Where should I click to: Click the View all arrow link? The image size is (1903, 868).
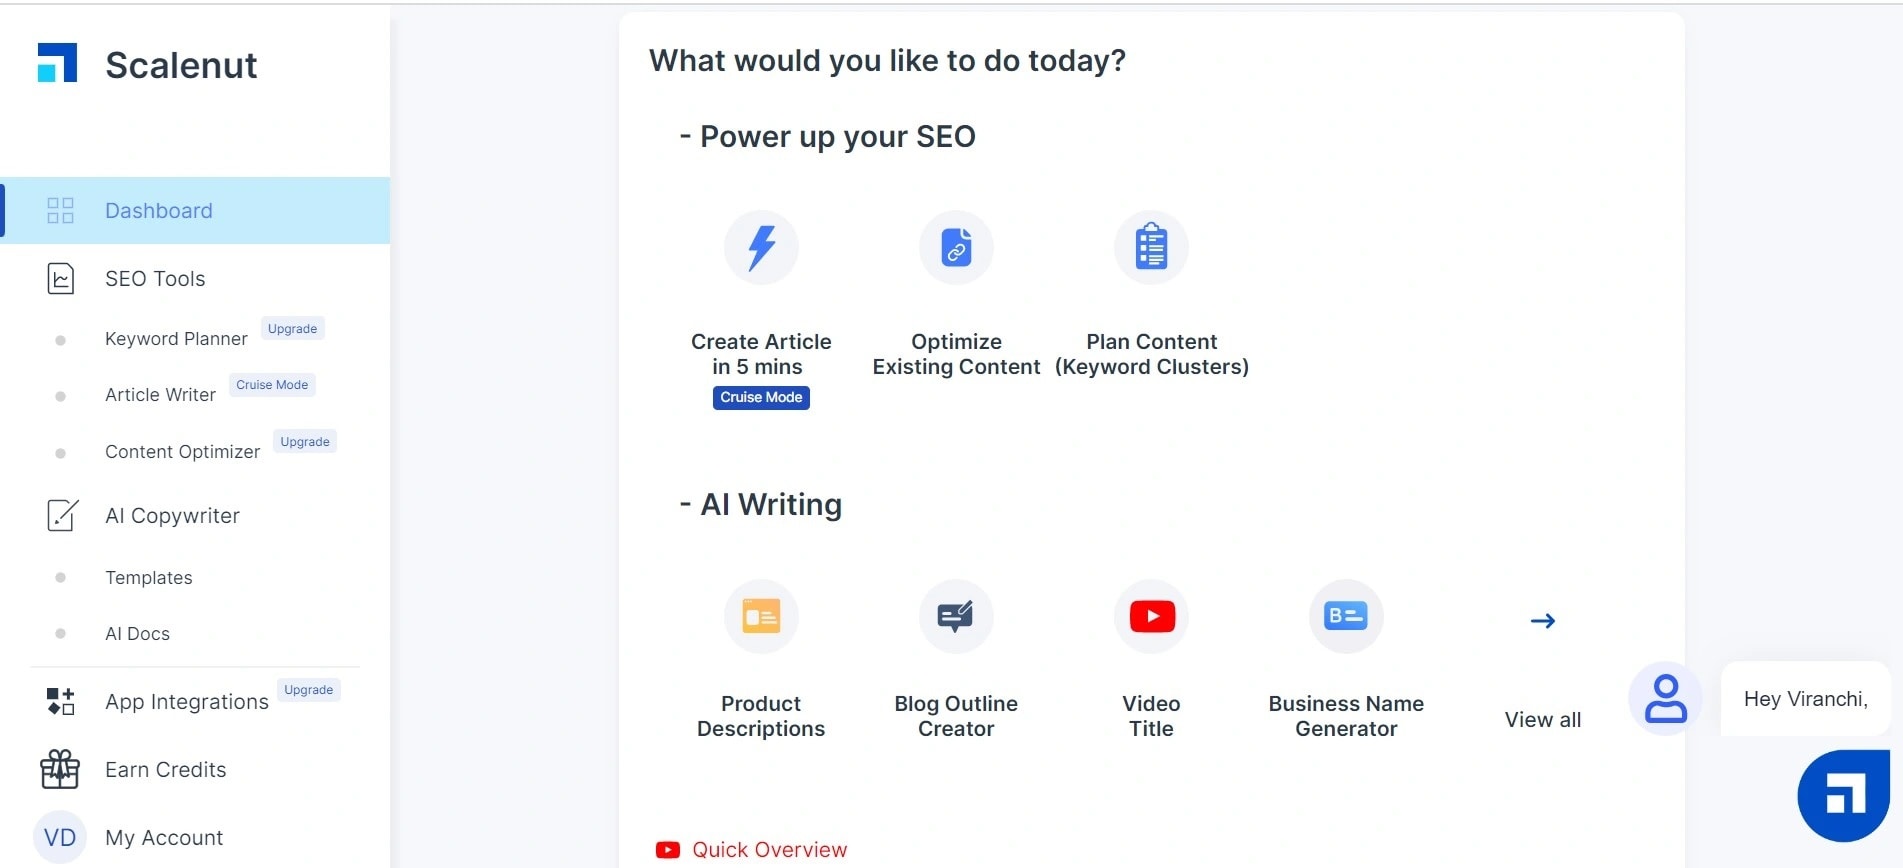(x=1542, y=621)
